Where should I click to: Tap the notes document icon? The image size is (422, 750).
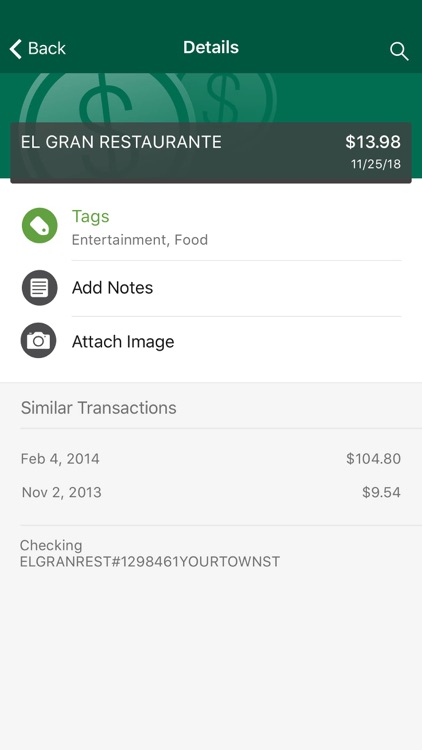[40, 287]
